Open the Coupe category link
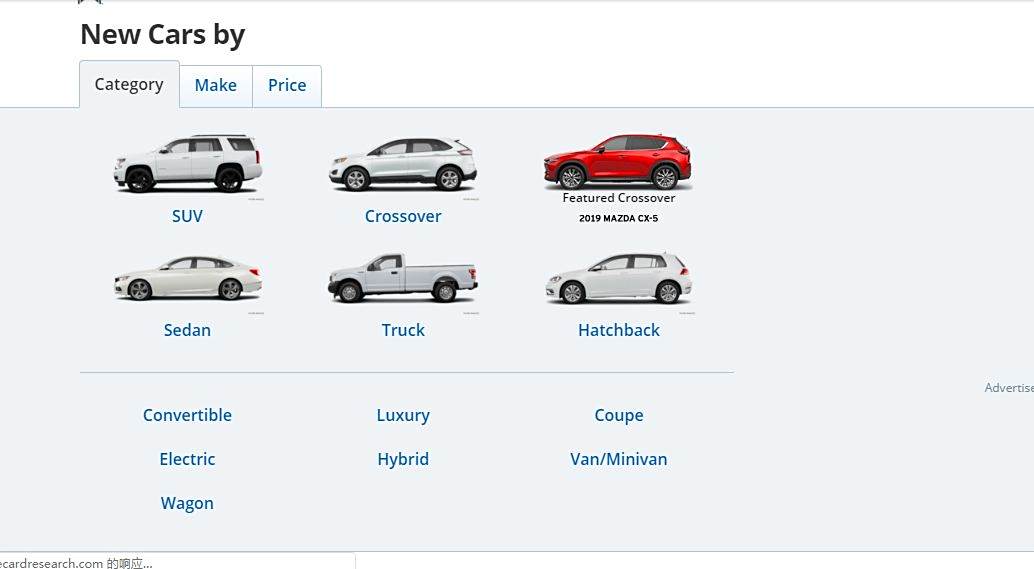Screen dimensions: 1034x569 coord(619,415)
